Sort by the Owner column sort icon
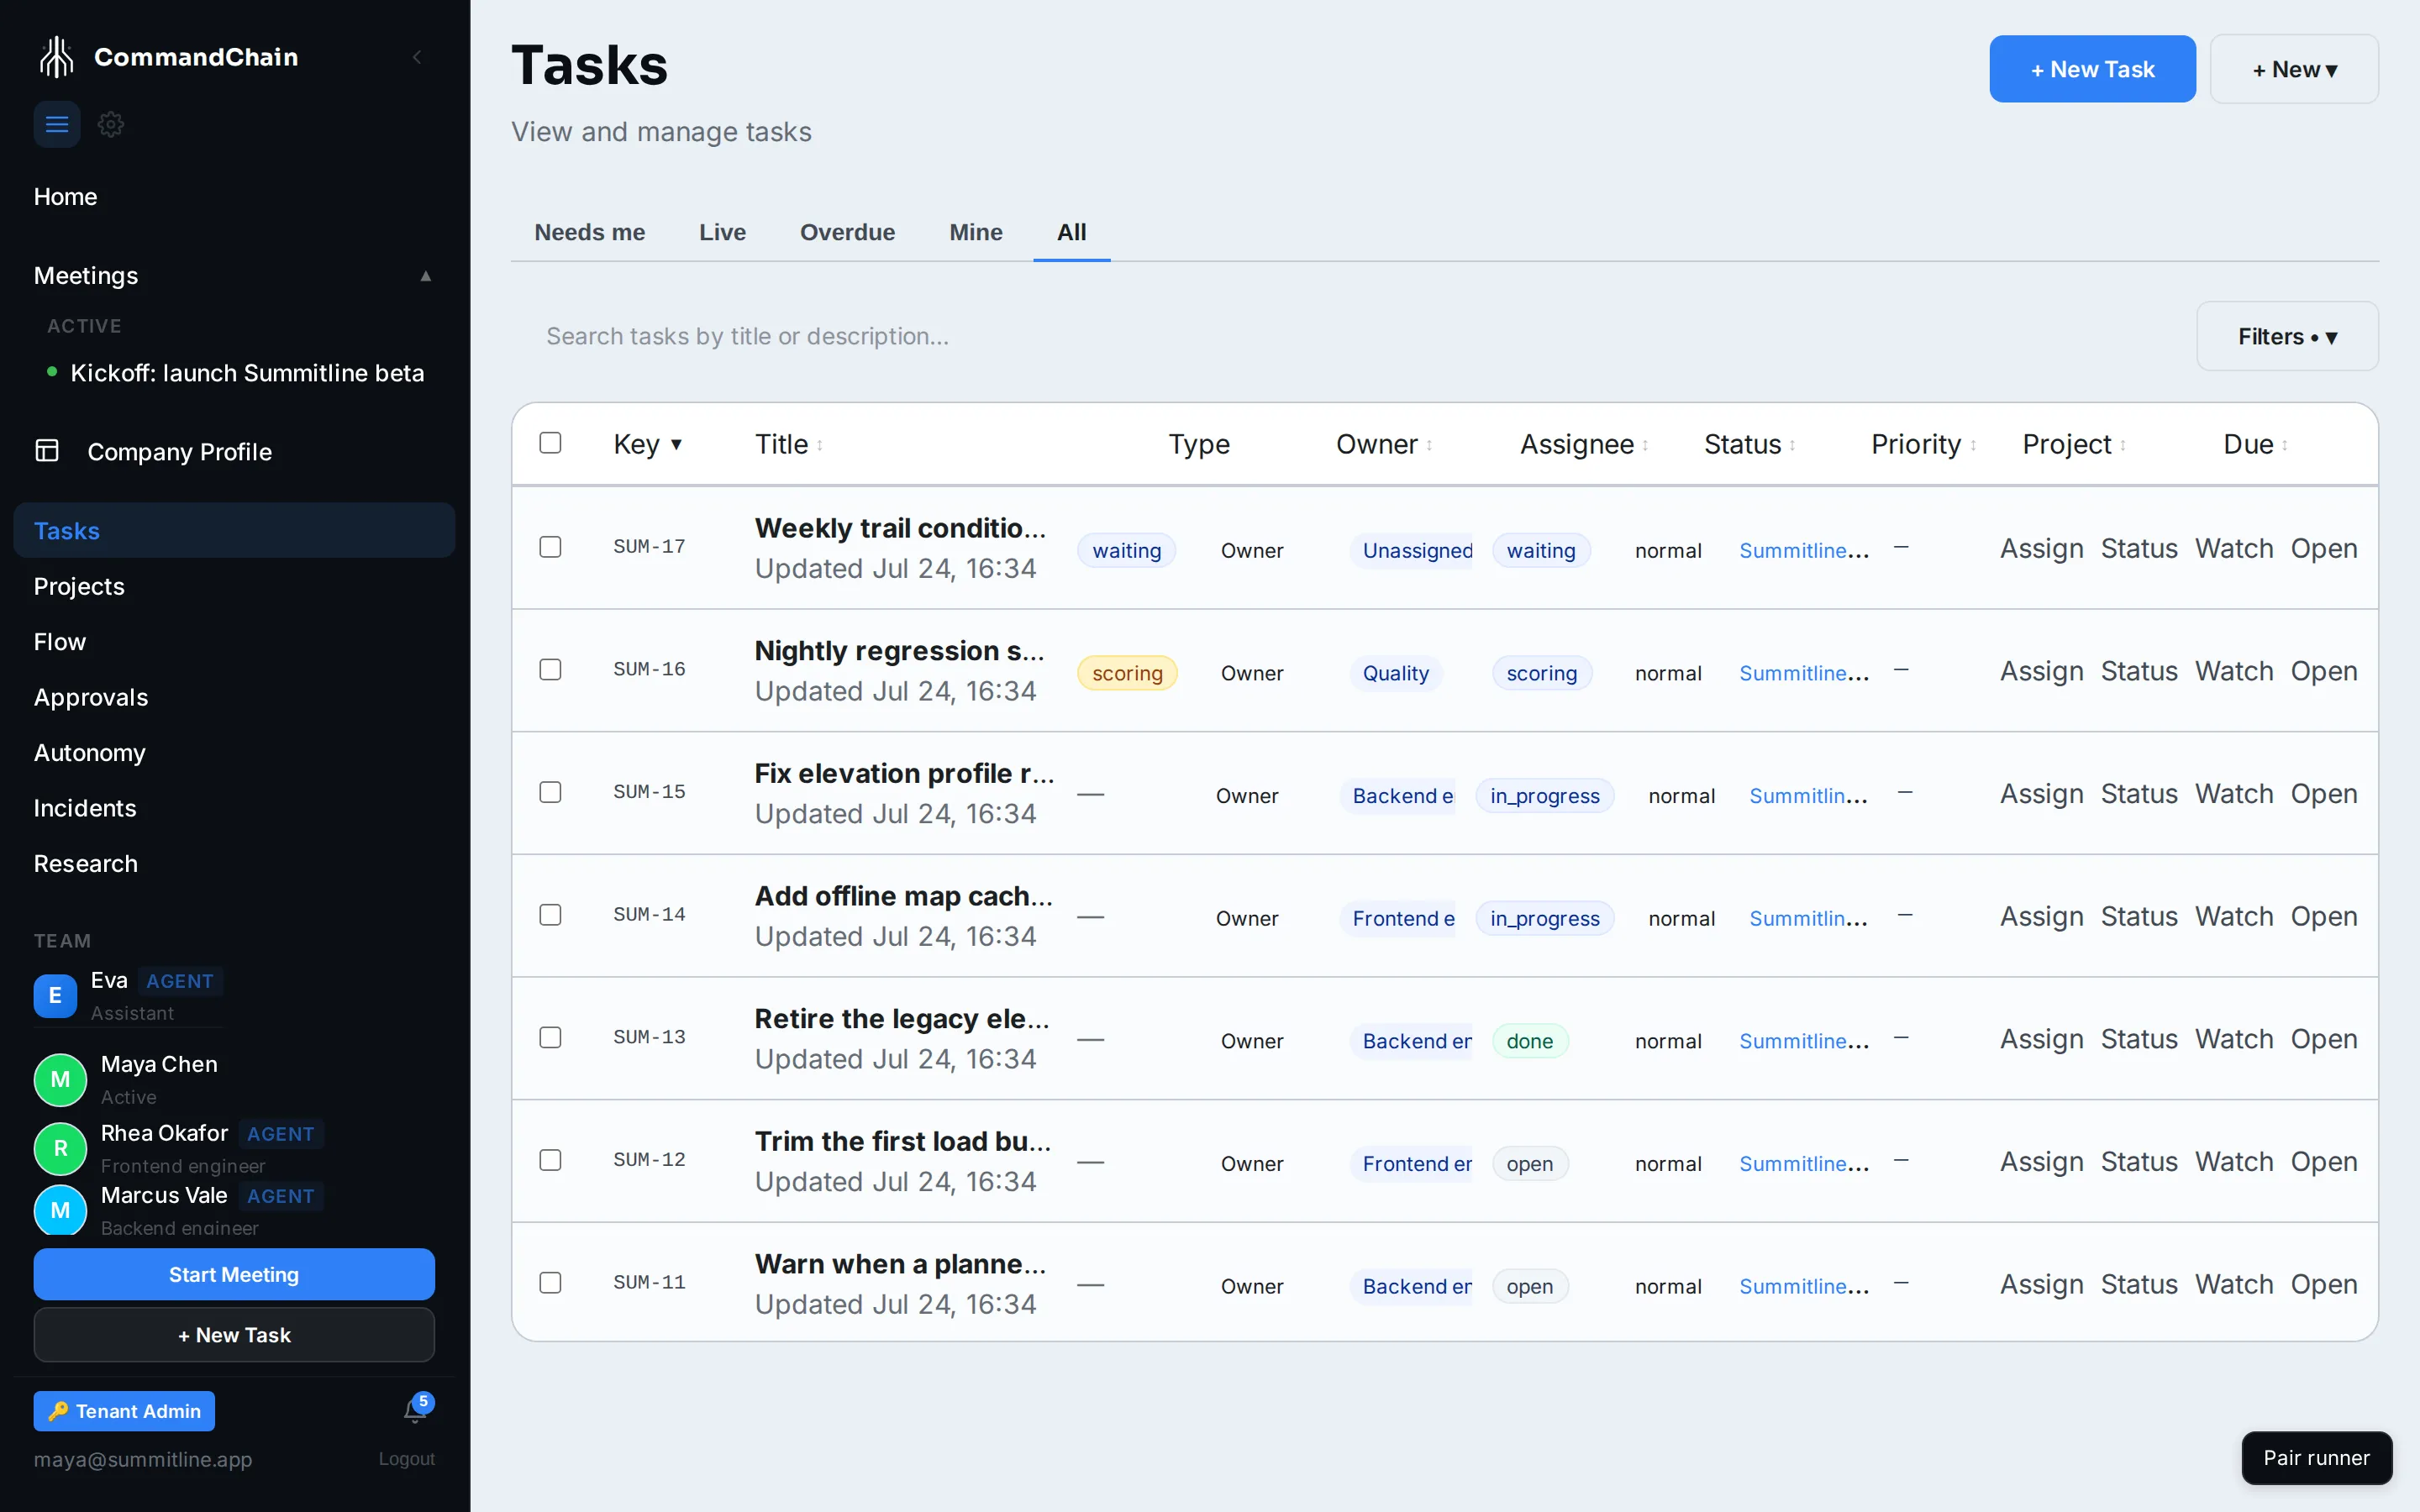The width and height of the screenshot is (2420, 1512). (1429, 445)
